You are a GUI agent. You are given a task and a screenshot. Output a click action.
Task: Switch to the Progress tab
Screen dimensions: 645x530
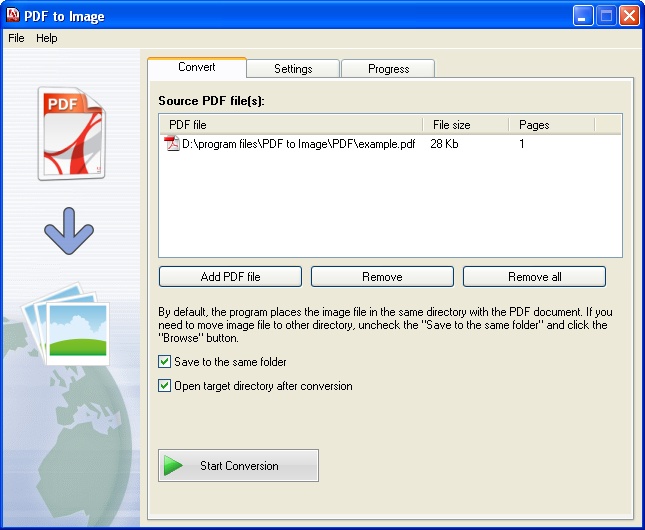tap(388, 69)
